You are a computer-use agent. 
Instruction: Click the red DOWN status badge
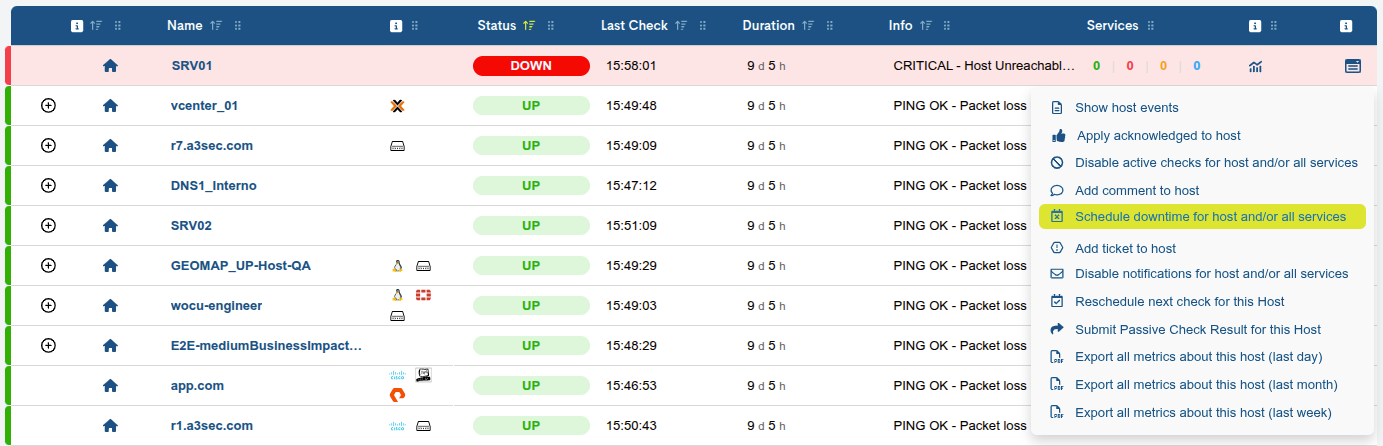coord(530,66)
